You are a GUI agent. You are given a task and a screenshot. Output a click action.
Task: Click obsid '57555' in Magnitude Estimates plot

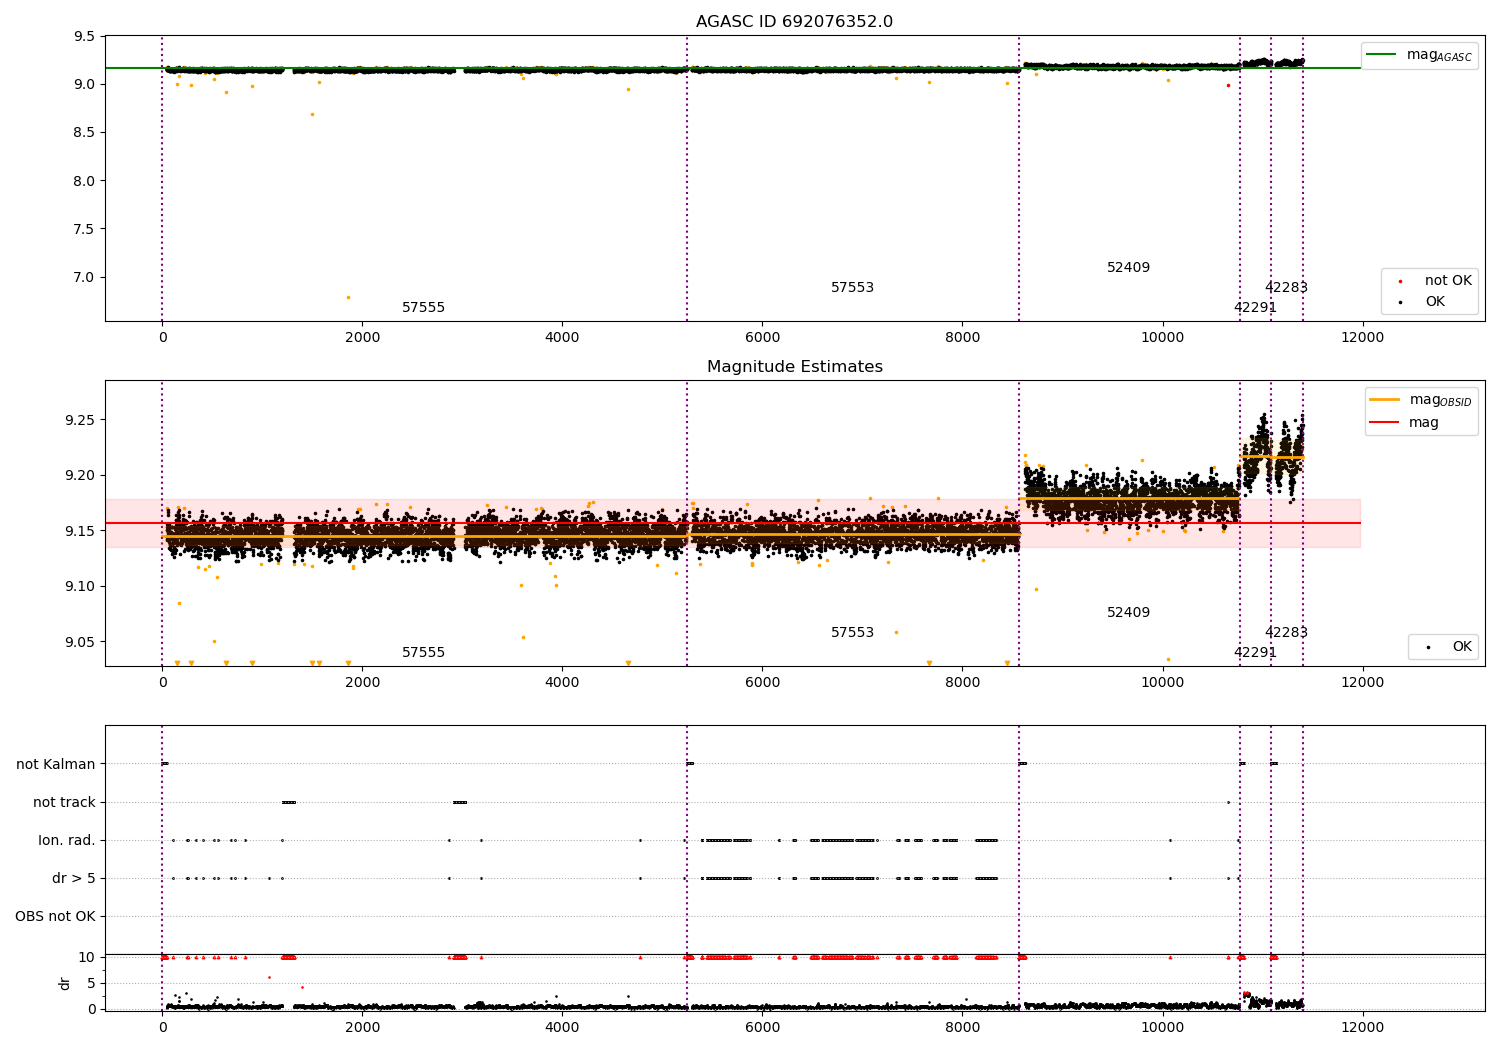point(423,653)
